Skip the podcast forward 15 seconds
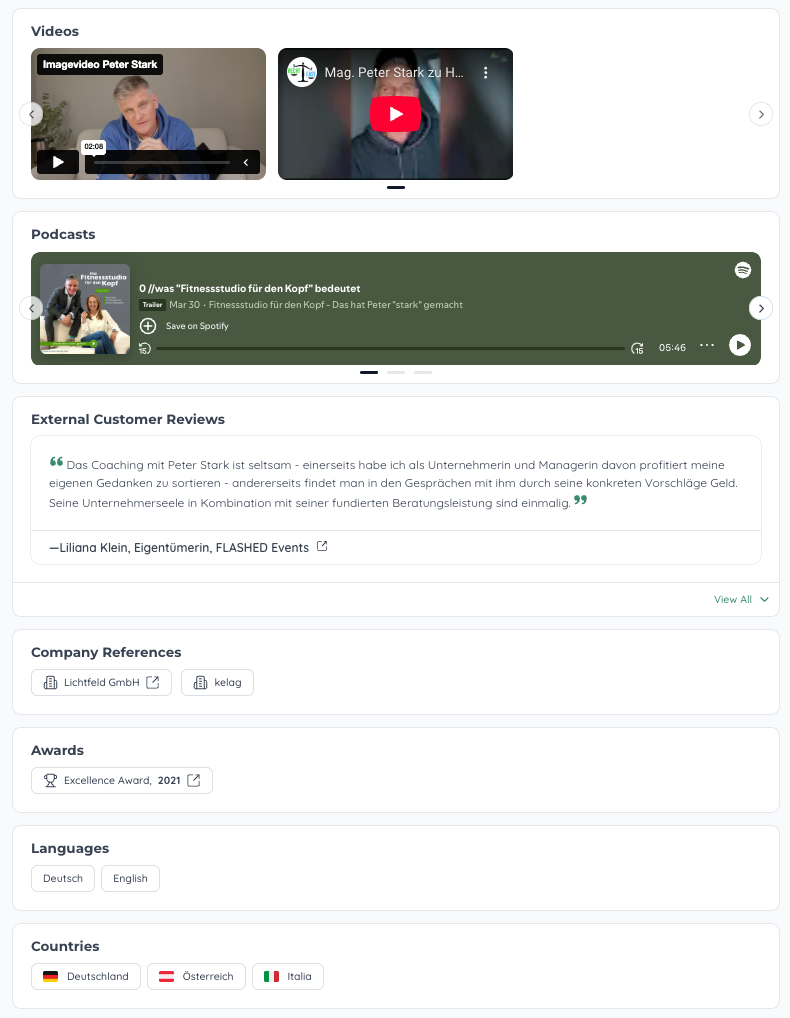Screen dimensions: 790x1018 [x=637, y=348]
